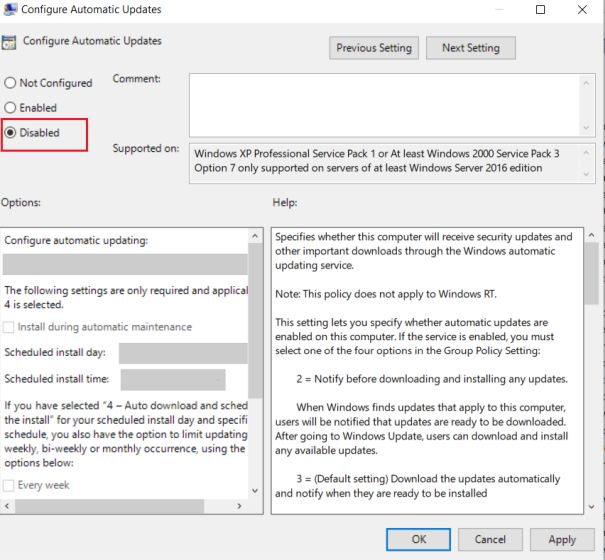Screen dimensions: 605x560
Task: Click inside the Comment text box
Action: click(x=384, y=105)
